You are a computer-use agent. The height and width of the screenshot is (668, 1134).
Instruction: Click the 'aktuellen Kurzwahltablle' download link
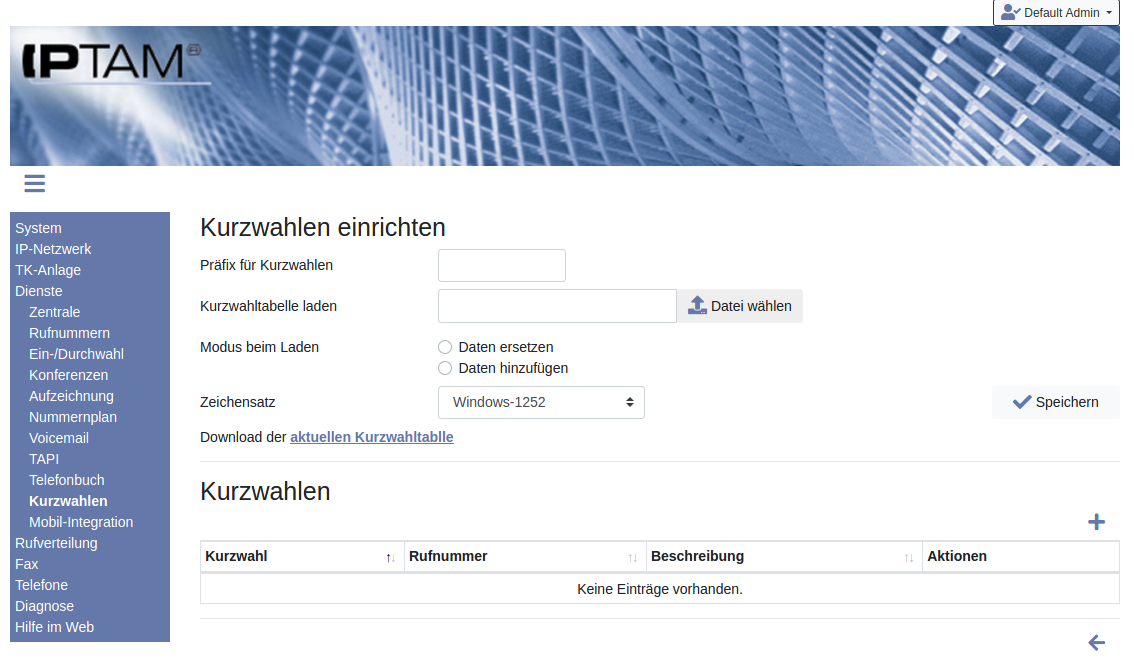(371, 437)
